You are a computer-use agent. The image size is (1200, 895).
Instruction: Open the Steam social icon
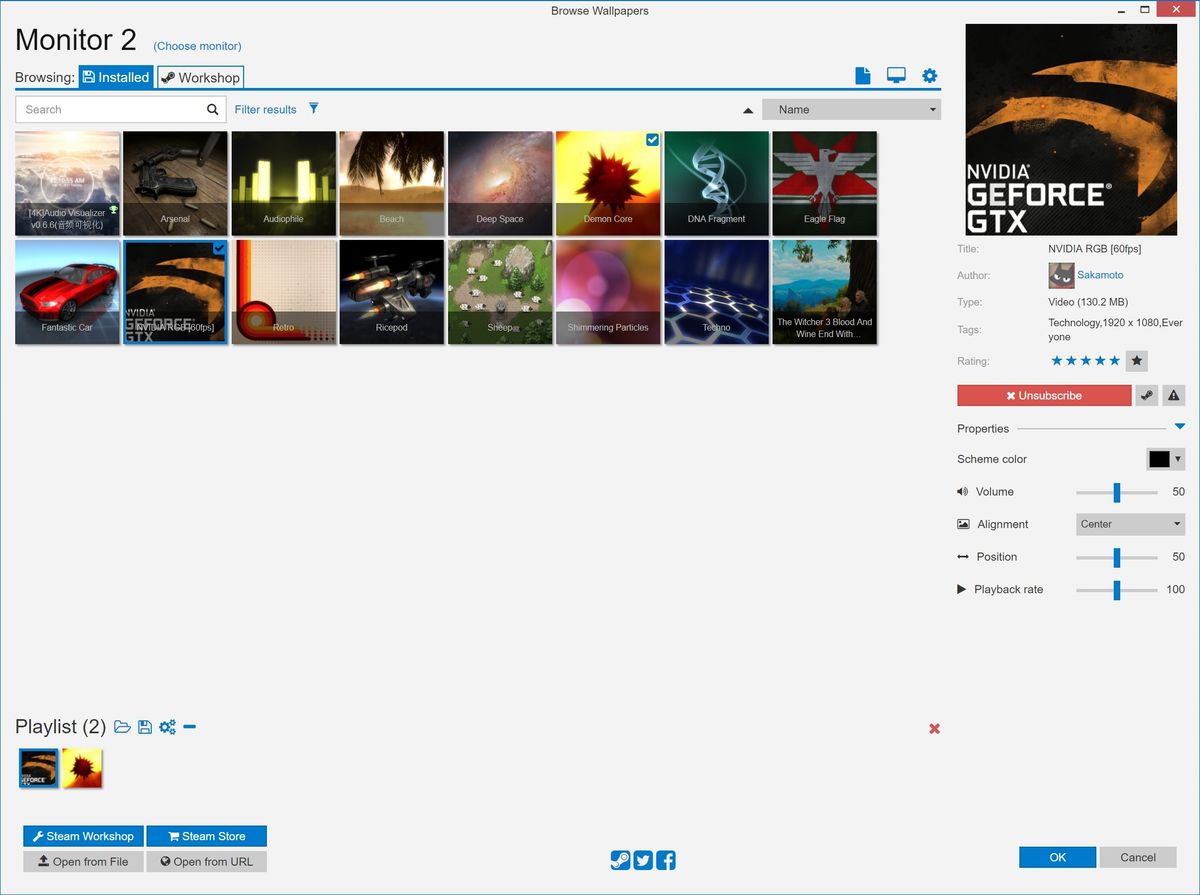click(x=620, y=860)
